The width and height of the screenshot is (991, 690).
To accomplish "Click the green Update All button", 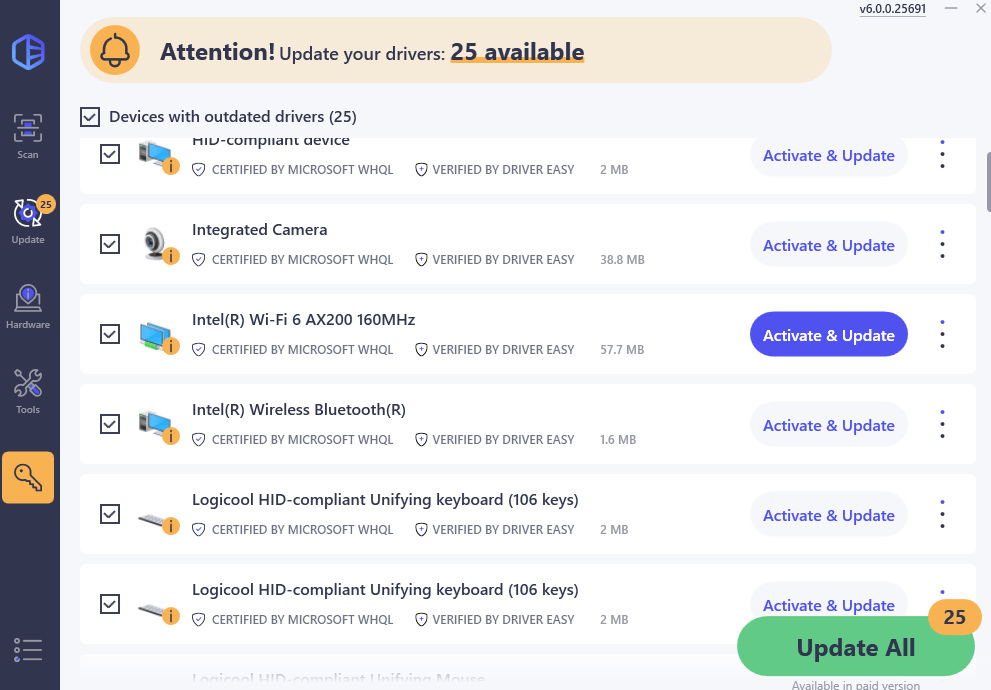I will point(855,648).
